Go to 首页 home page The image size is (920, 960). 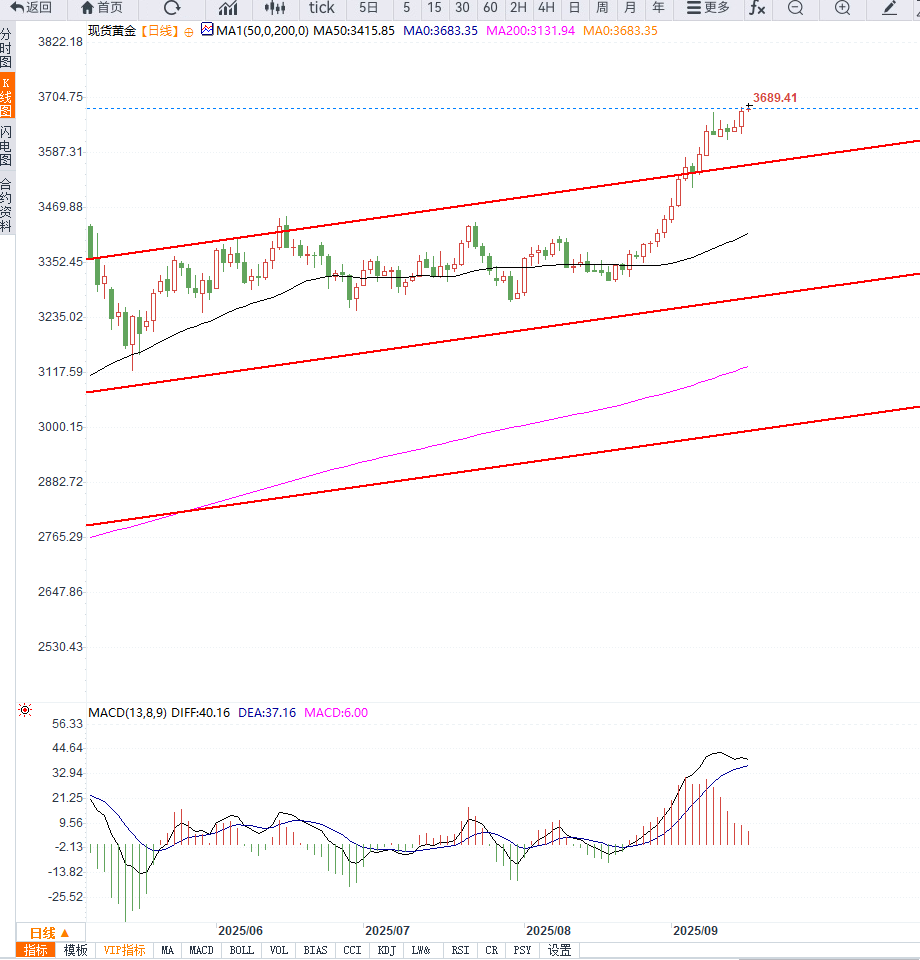[102, 8]
